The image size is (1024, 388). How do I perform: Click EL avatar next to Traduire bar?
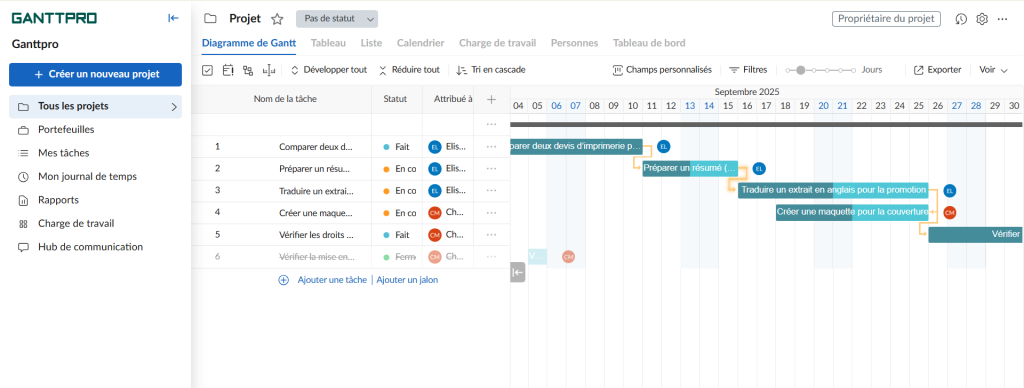pos(950,191)
